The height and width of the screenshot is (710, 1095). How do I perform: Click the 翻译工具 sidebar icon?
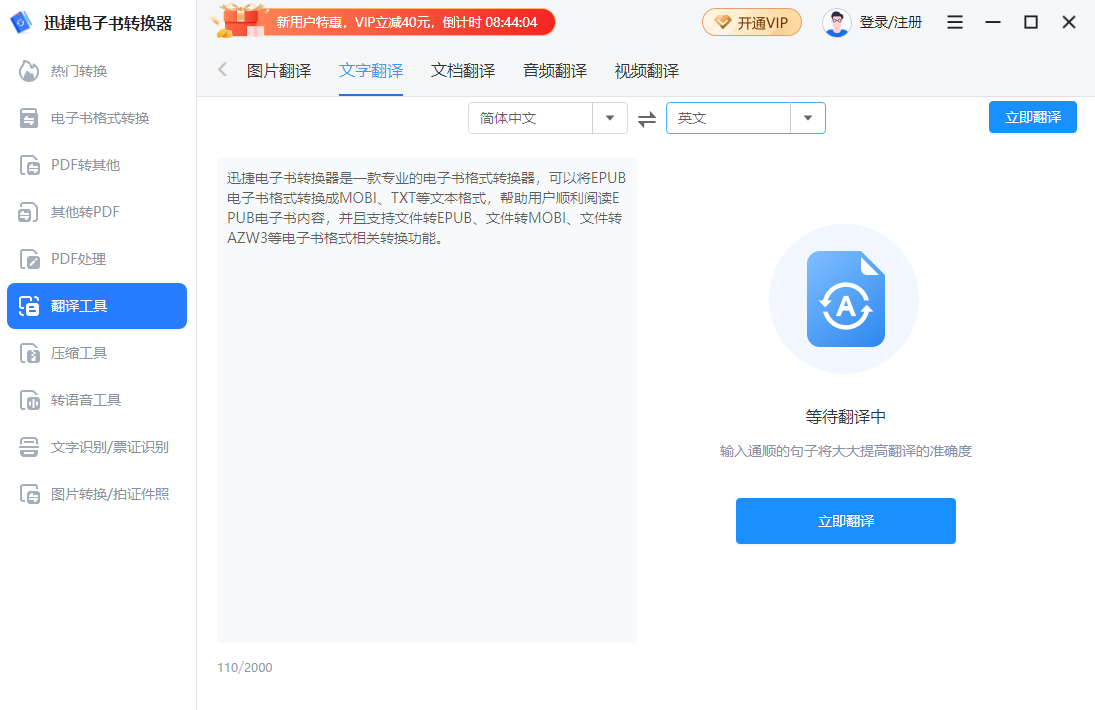[29, 306]
